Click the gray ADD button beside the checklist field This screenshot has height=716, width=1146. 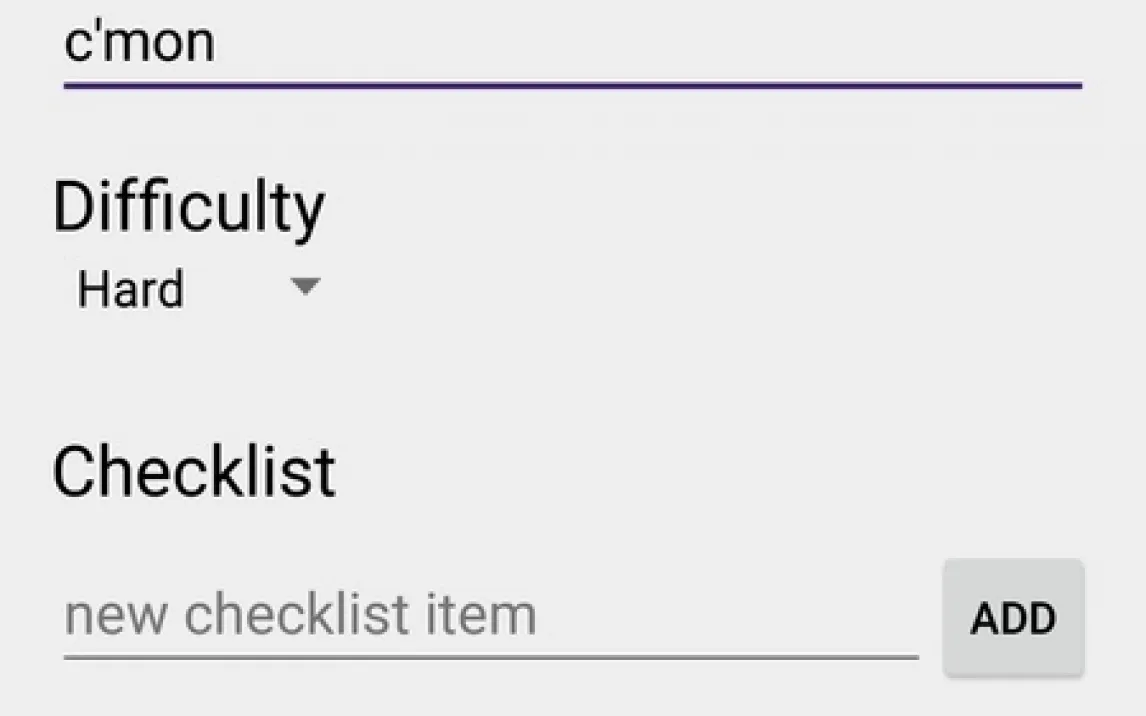point(1013,617)
